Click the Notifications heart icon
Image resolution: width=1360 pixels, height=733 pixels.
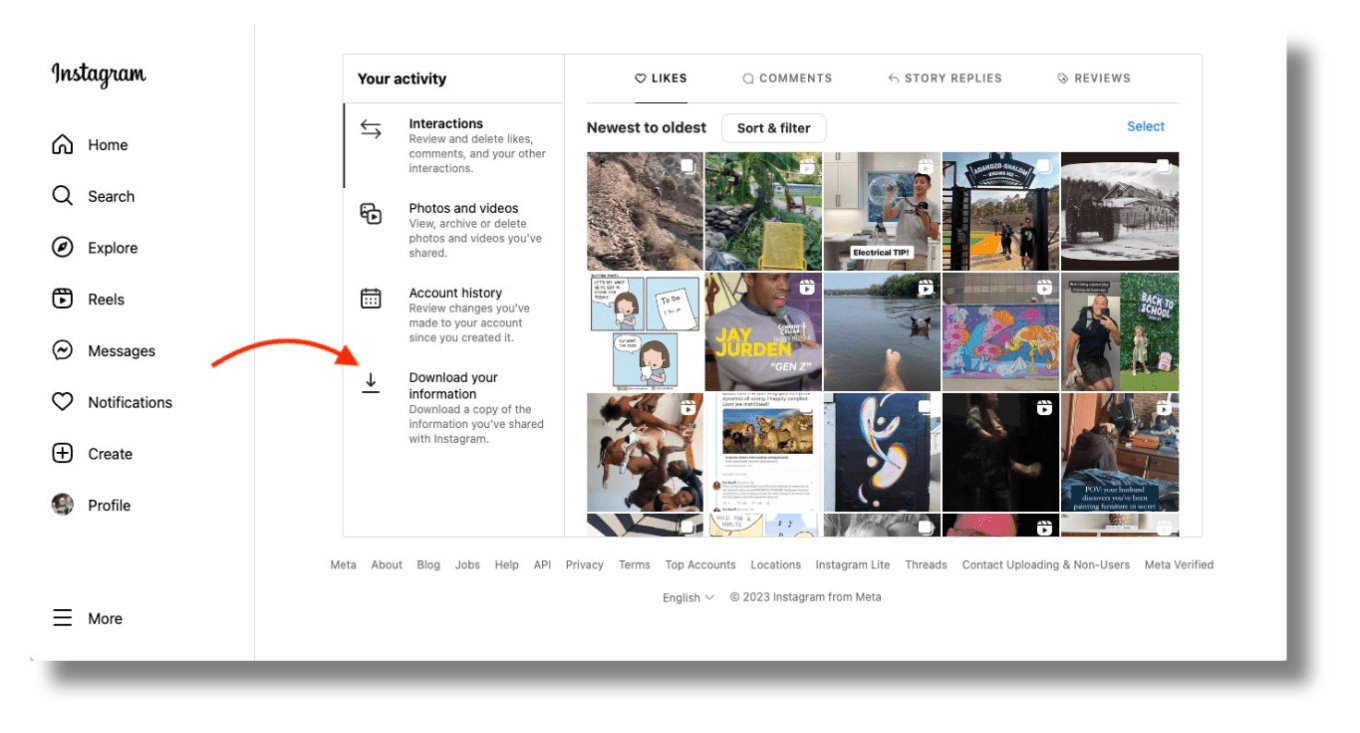click(62, 402)
